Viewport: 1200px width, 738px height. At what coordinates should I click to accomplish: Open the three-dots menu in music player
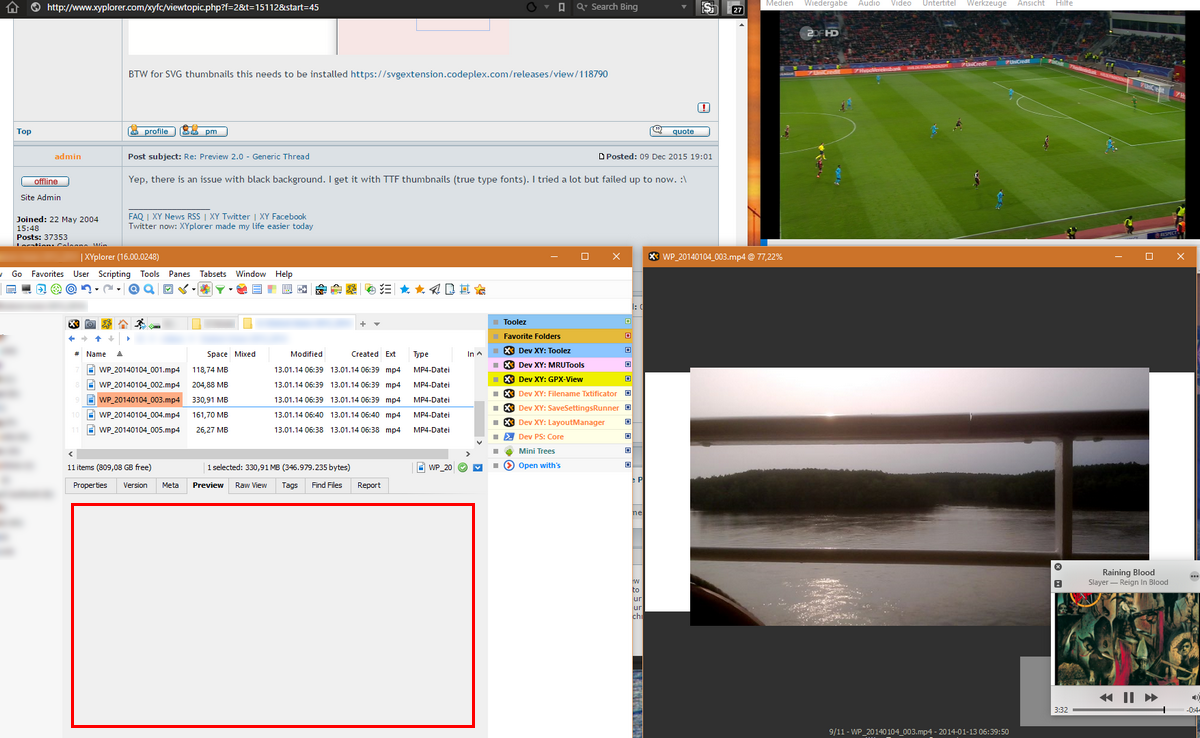(1193, 576)
